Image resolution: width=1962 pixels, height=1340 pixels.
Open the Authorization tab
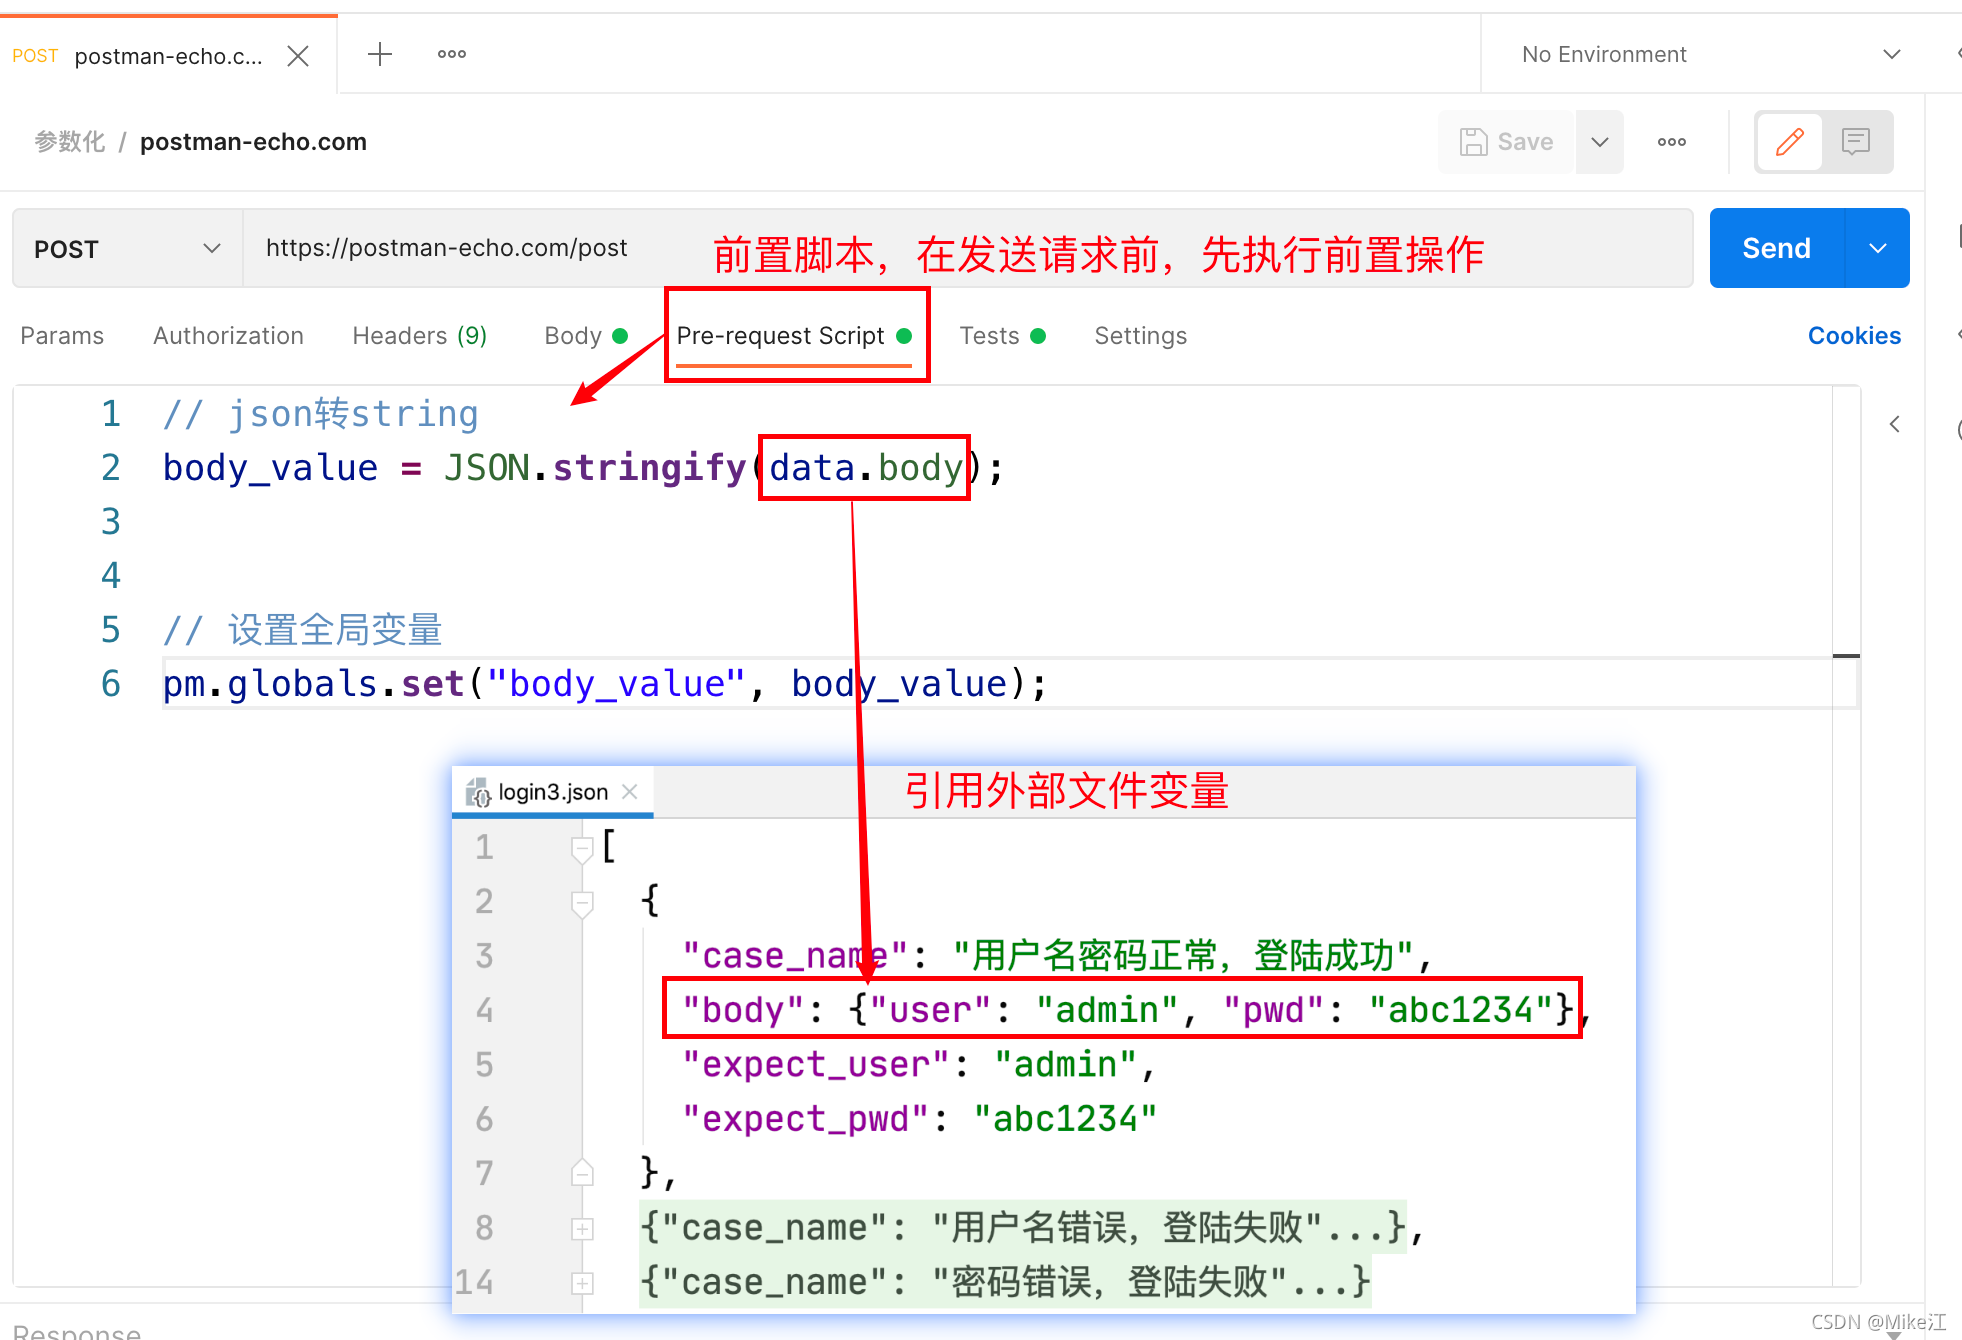tap(228, 336)
